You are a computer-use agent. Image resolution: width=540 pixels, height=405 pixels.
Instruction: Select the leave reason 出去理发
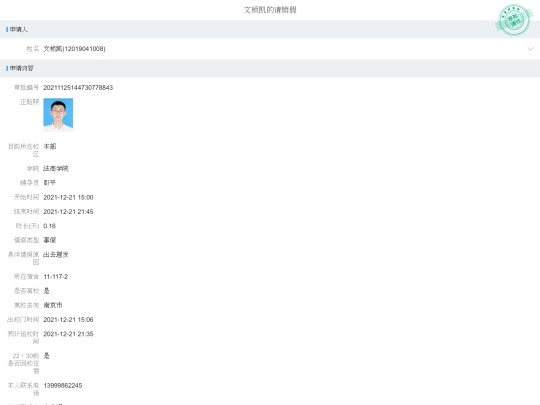(56, 255)
